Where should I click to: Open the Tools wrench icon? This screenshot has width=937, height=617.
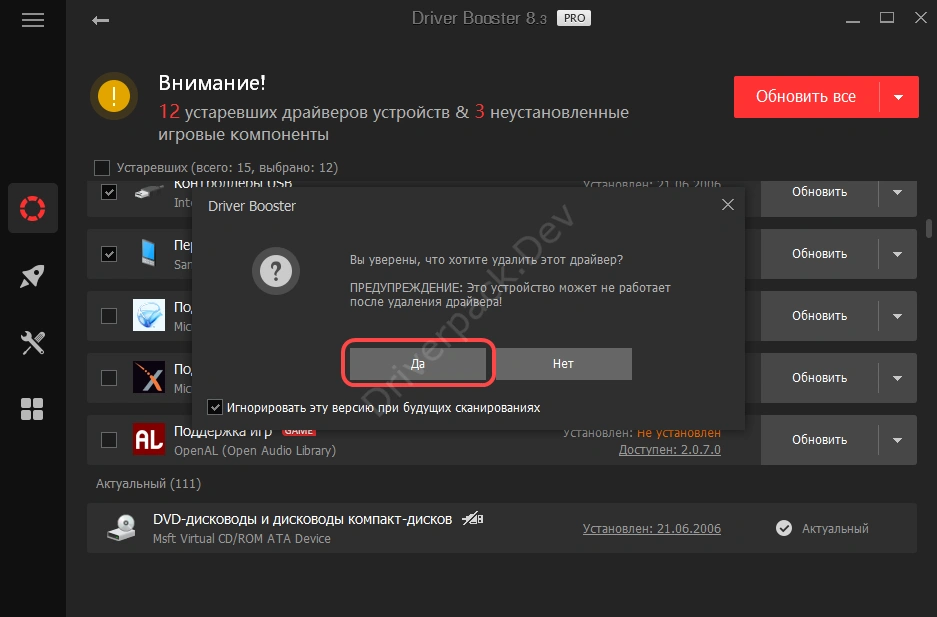[32, 343]
